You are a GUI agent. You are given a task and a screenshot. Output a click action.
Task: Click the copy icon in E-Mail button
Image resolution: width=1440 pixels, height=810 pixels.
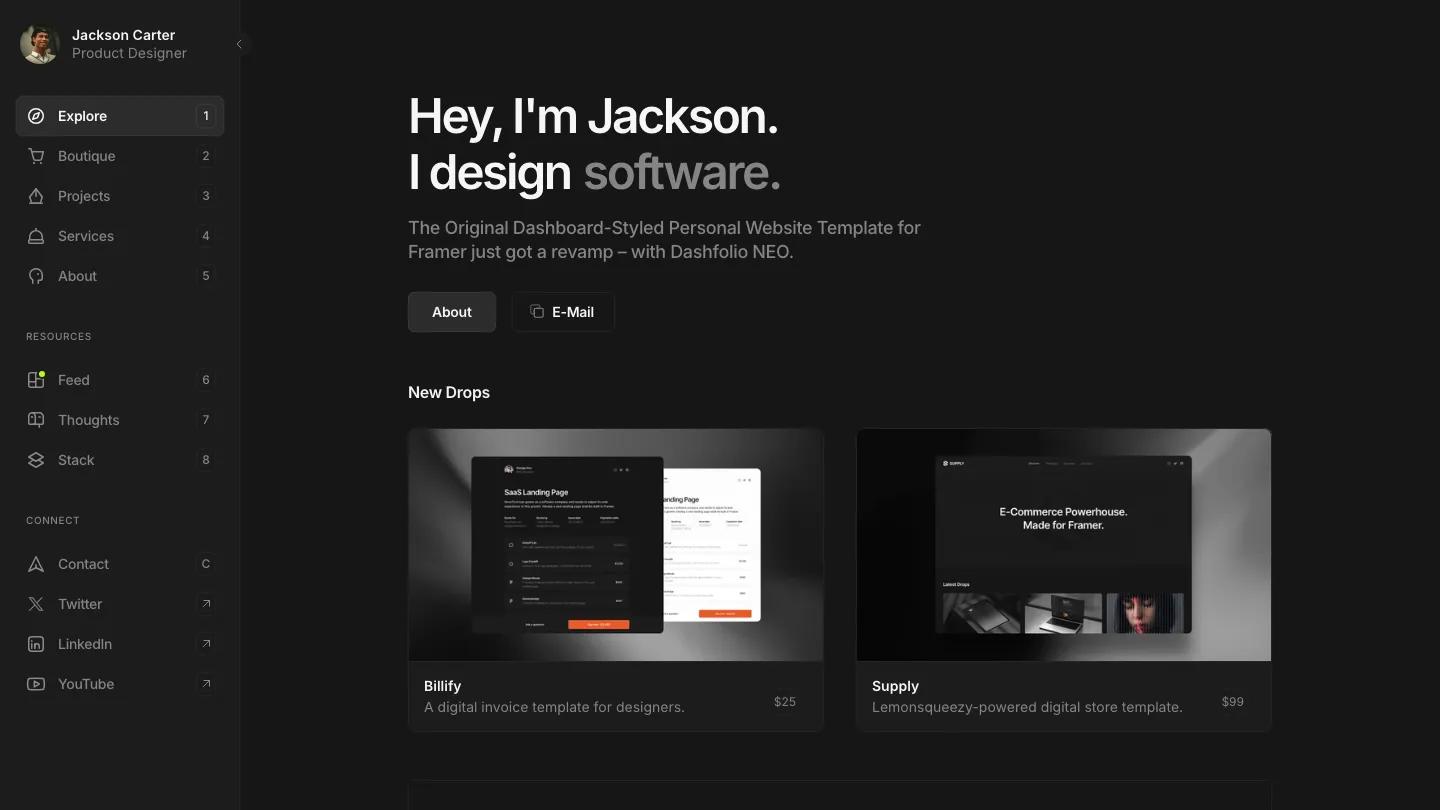tap(537, 312)
